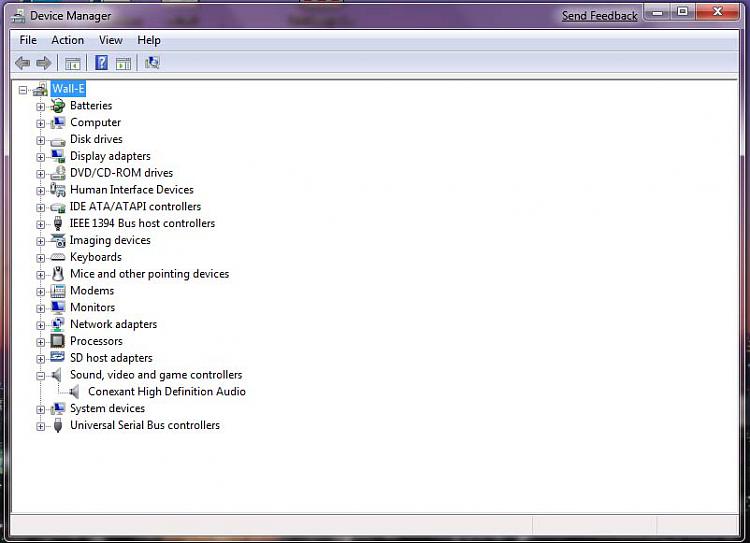Screen dimensions: 750x543
Task: Click the DVD/CD-ROM drives icon
Action: pos(58,173)
